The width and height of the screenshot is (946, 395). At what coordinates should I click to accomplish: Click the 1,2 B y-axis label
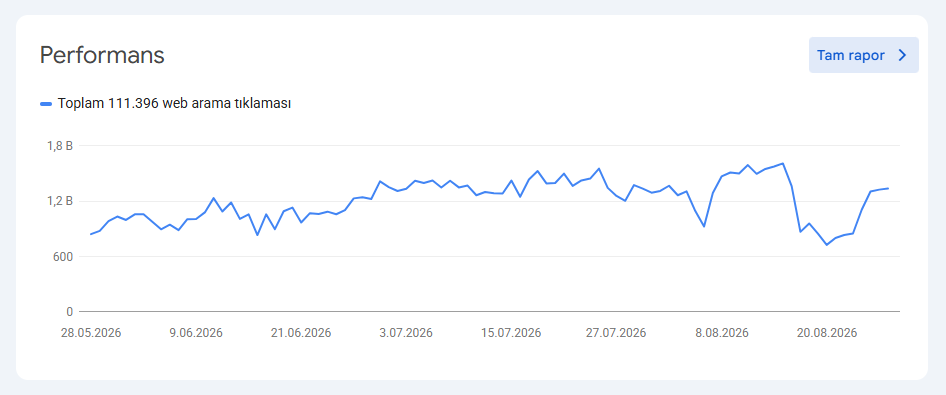60,201
